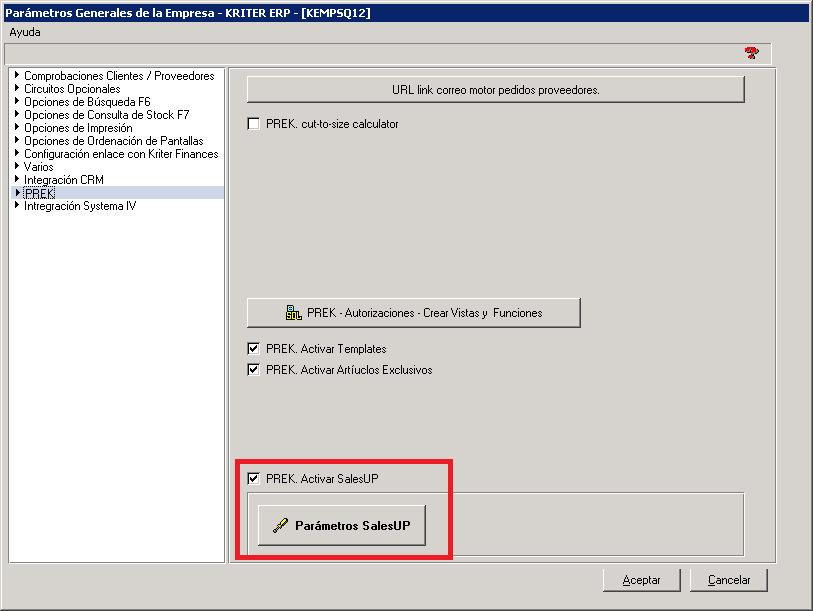
Task: Select Varios in the tree
Action: pyautogui.click(x=38, y=166)
